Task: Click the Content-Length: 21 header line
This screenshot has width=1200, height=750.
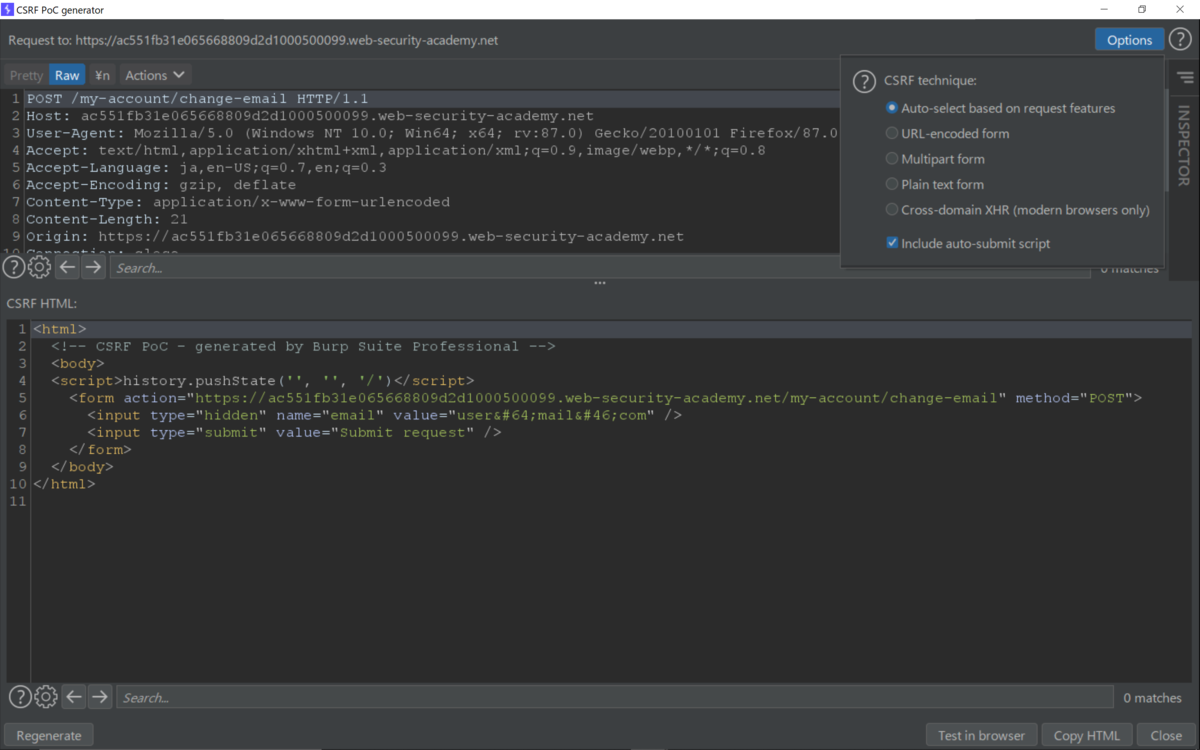Action: pyautogui.click(x=106, y=219)
